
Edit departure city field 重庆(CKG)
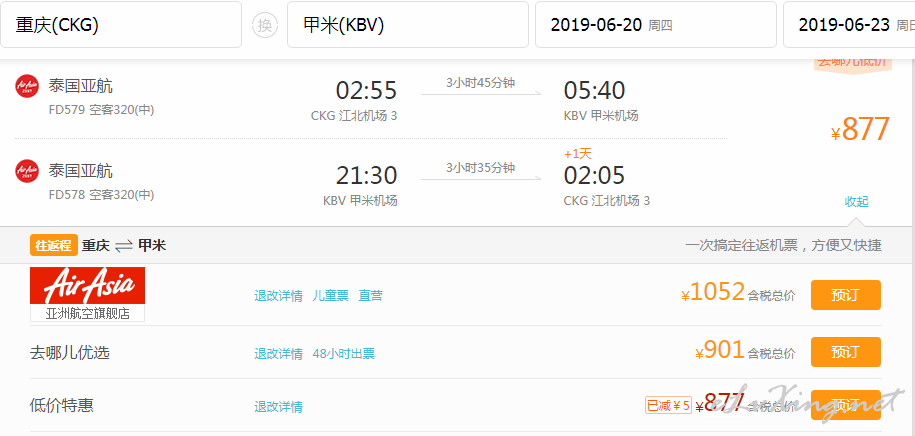pyautogui.click(x=121, y=25)
